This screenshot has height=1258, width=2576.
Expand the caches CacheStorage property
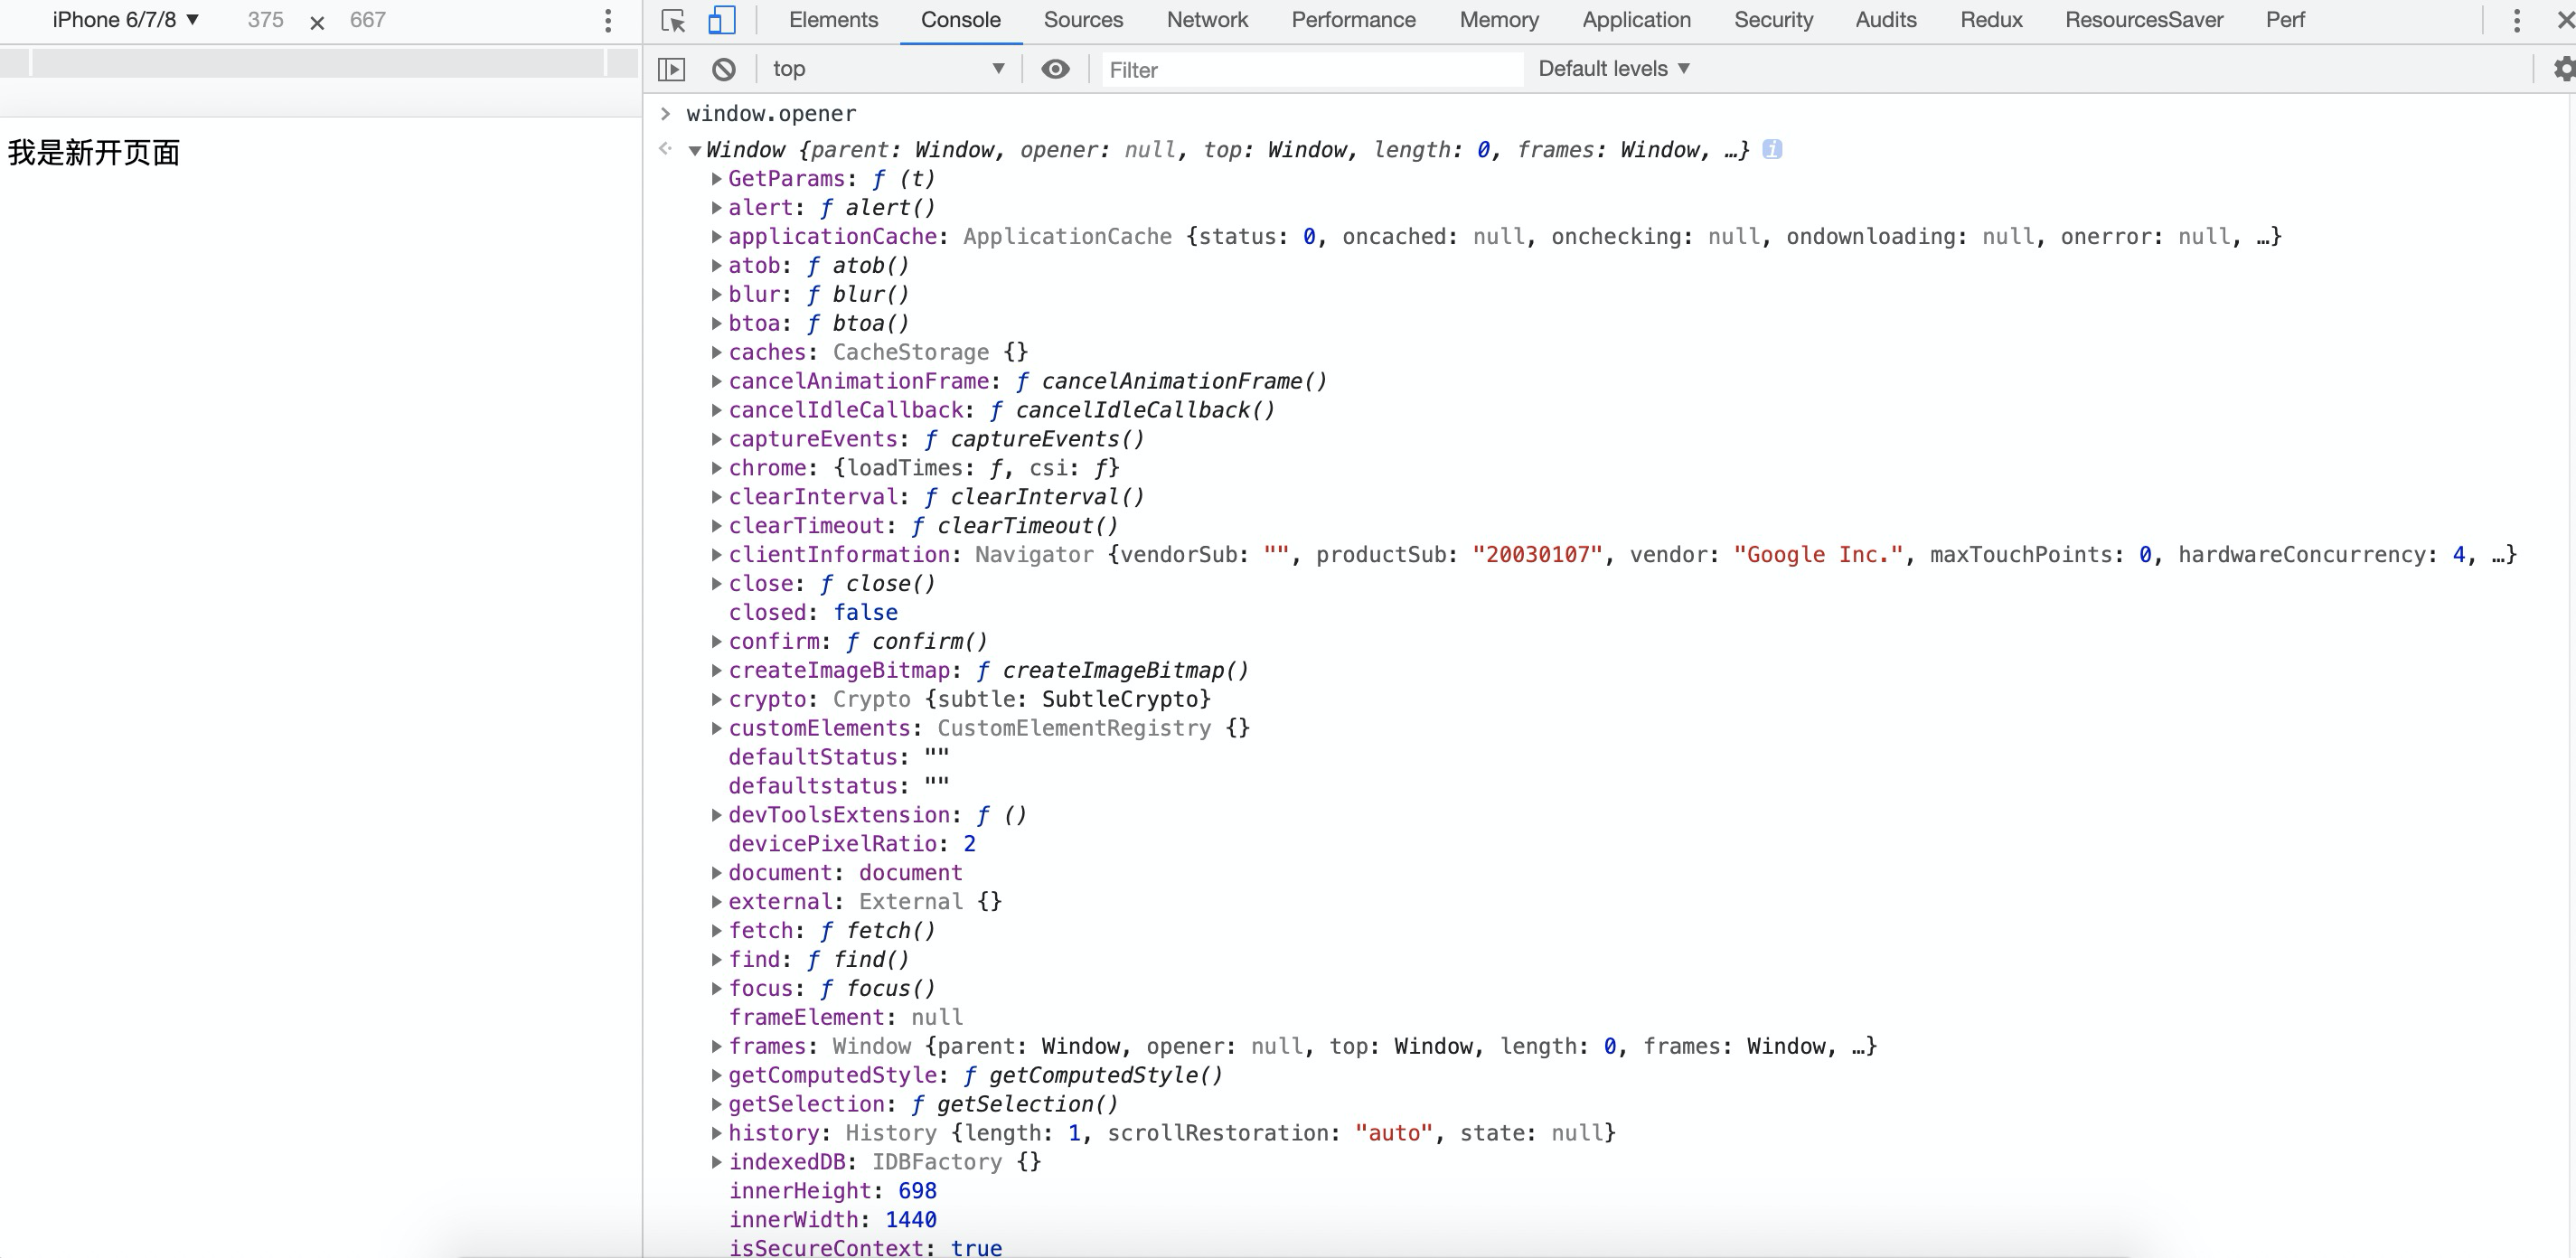pyautogui.click(x=716, y=352)
